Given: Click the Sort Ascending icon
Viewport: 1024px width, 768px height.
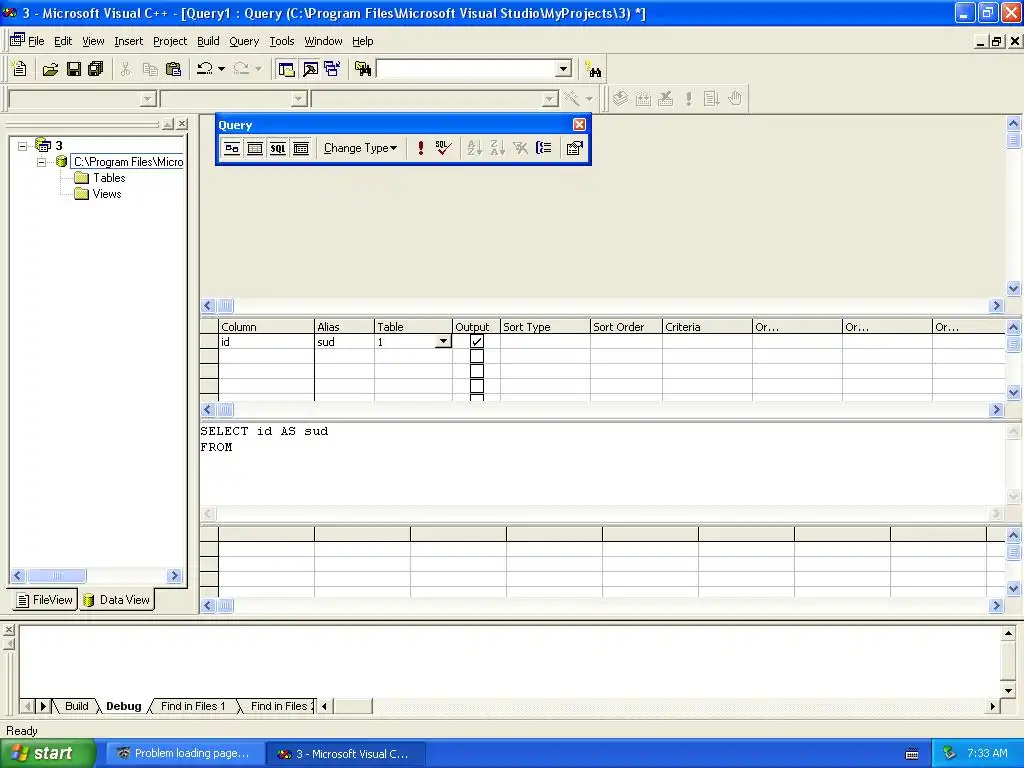Looking at the screenshot, I should [x=475, y=148].
